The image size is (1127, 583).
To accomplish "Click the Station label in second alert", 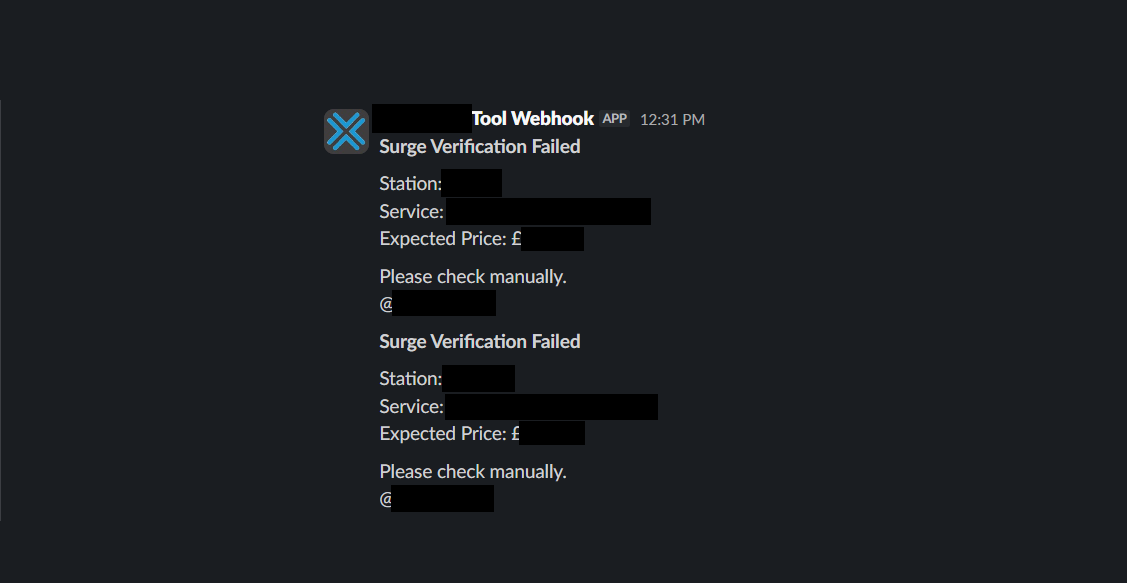I will click(410, 379).
